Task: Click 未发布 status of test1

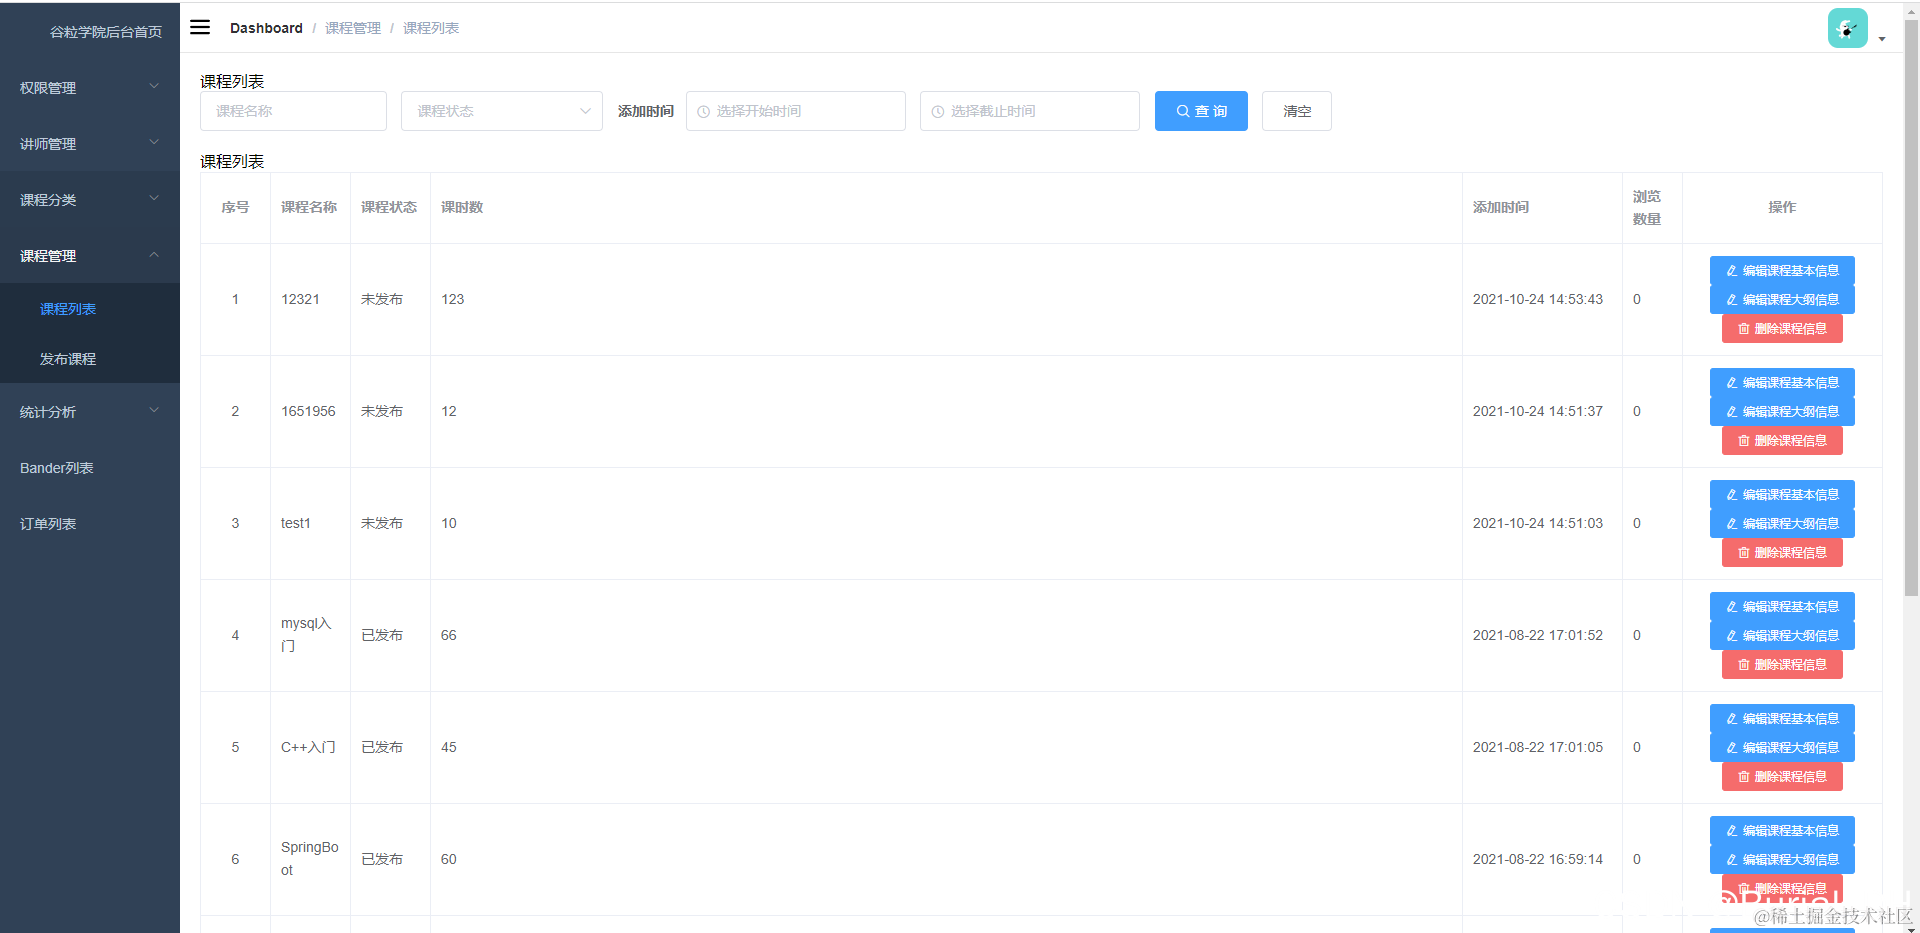Action: coord(382,523)
